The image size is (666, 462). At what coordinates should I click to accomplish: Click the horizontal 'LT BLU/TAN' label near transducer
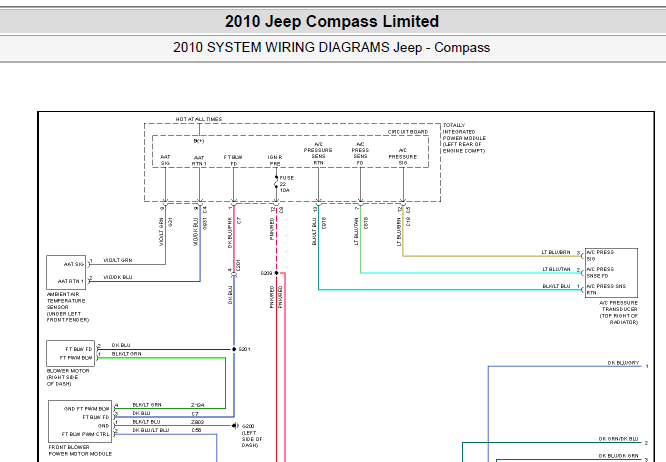[556, 269]
